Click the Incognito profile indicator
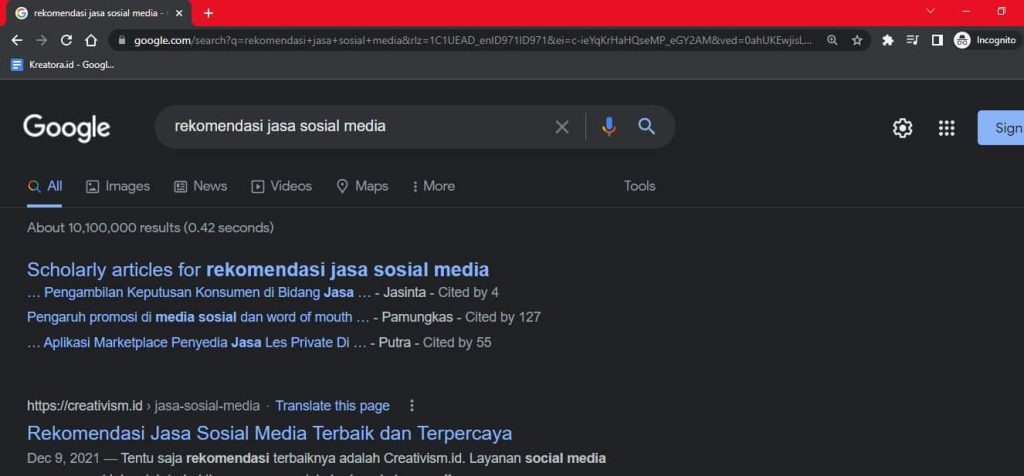The height and width of the screenshot is (476, 1024). pyautogui.click(x=985, y=40)
